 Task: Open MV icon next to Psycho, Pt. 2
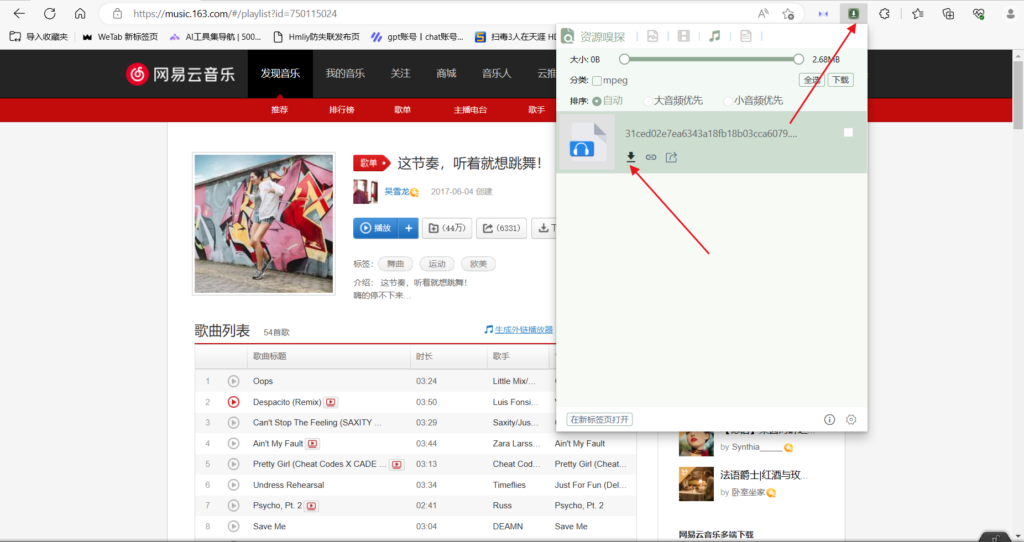coord(312,505)
